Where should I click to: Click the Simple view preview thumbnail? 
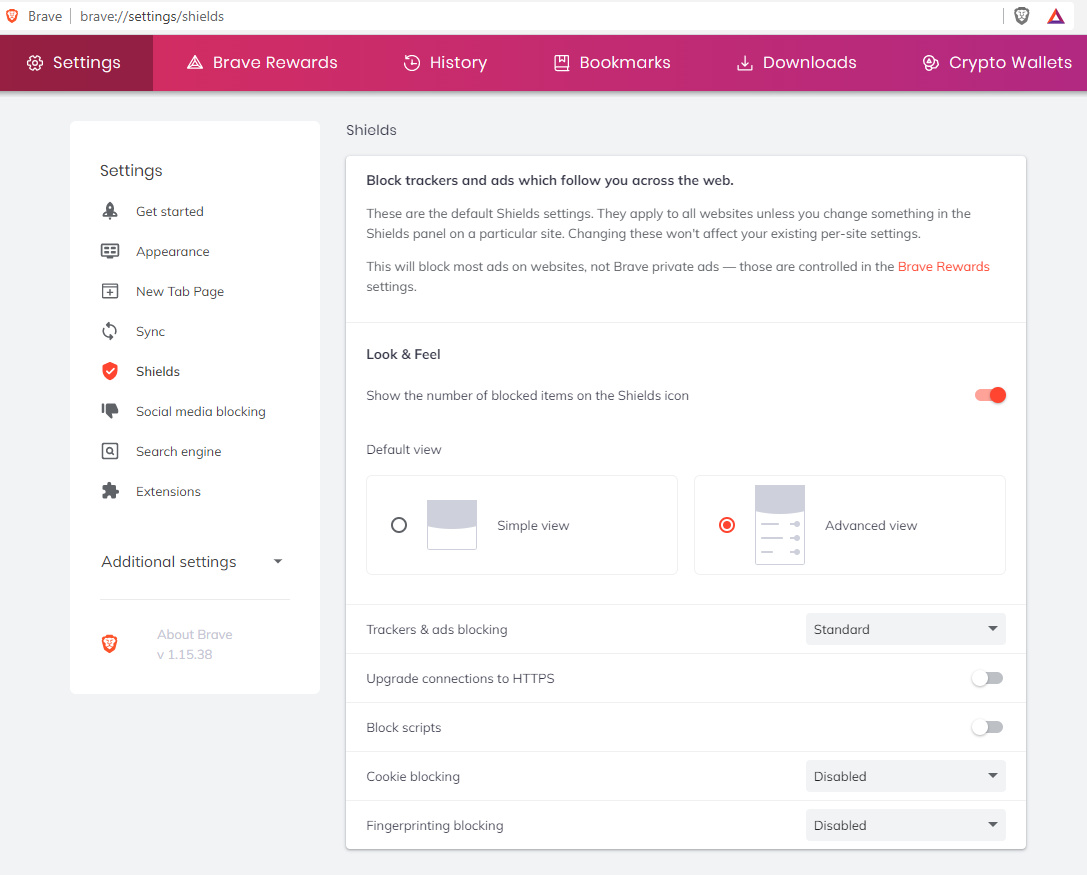click(x=451, y=525)
